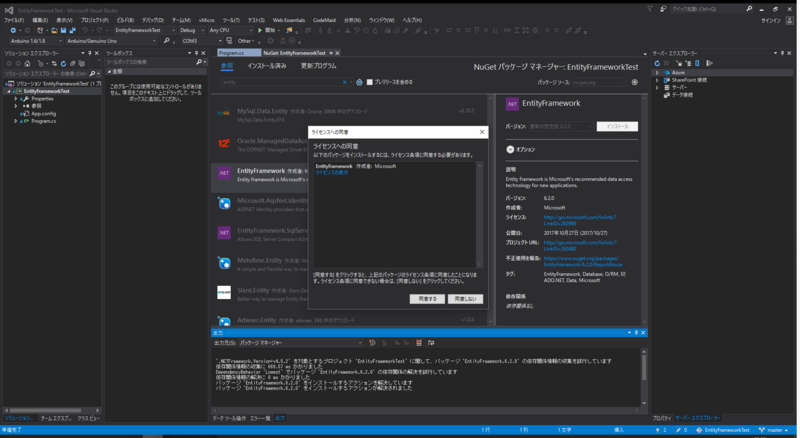The image size is (800, 438).
Task: Pin the Toolbox panel
Action: [196, 53]
